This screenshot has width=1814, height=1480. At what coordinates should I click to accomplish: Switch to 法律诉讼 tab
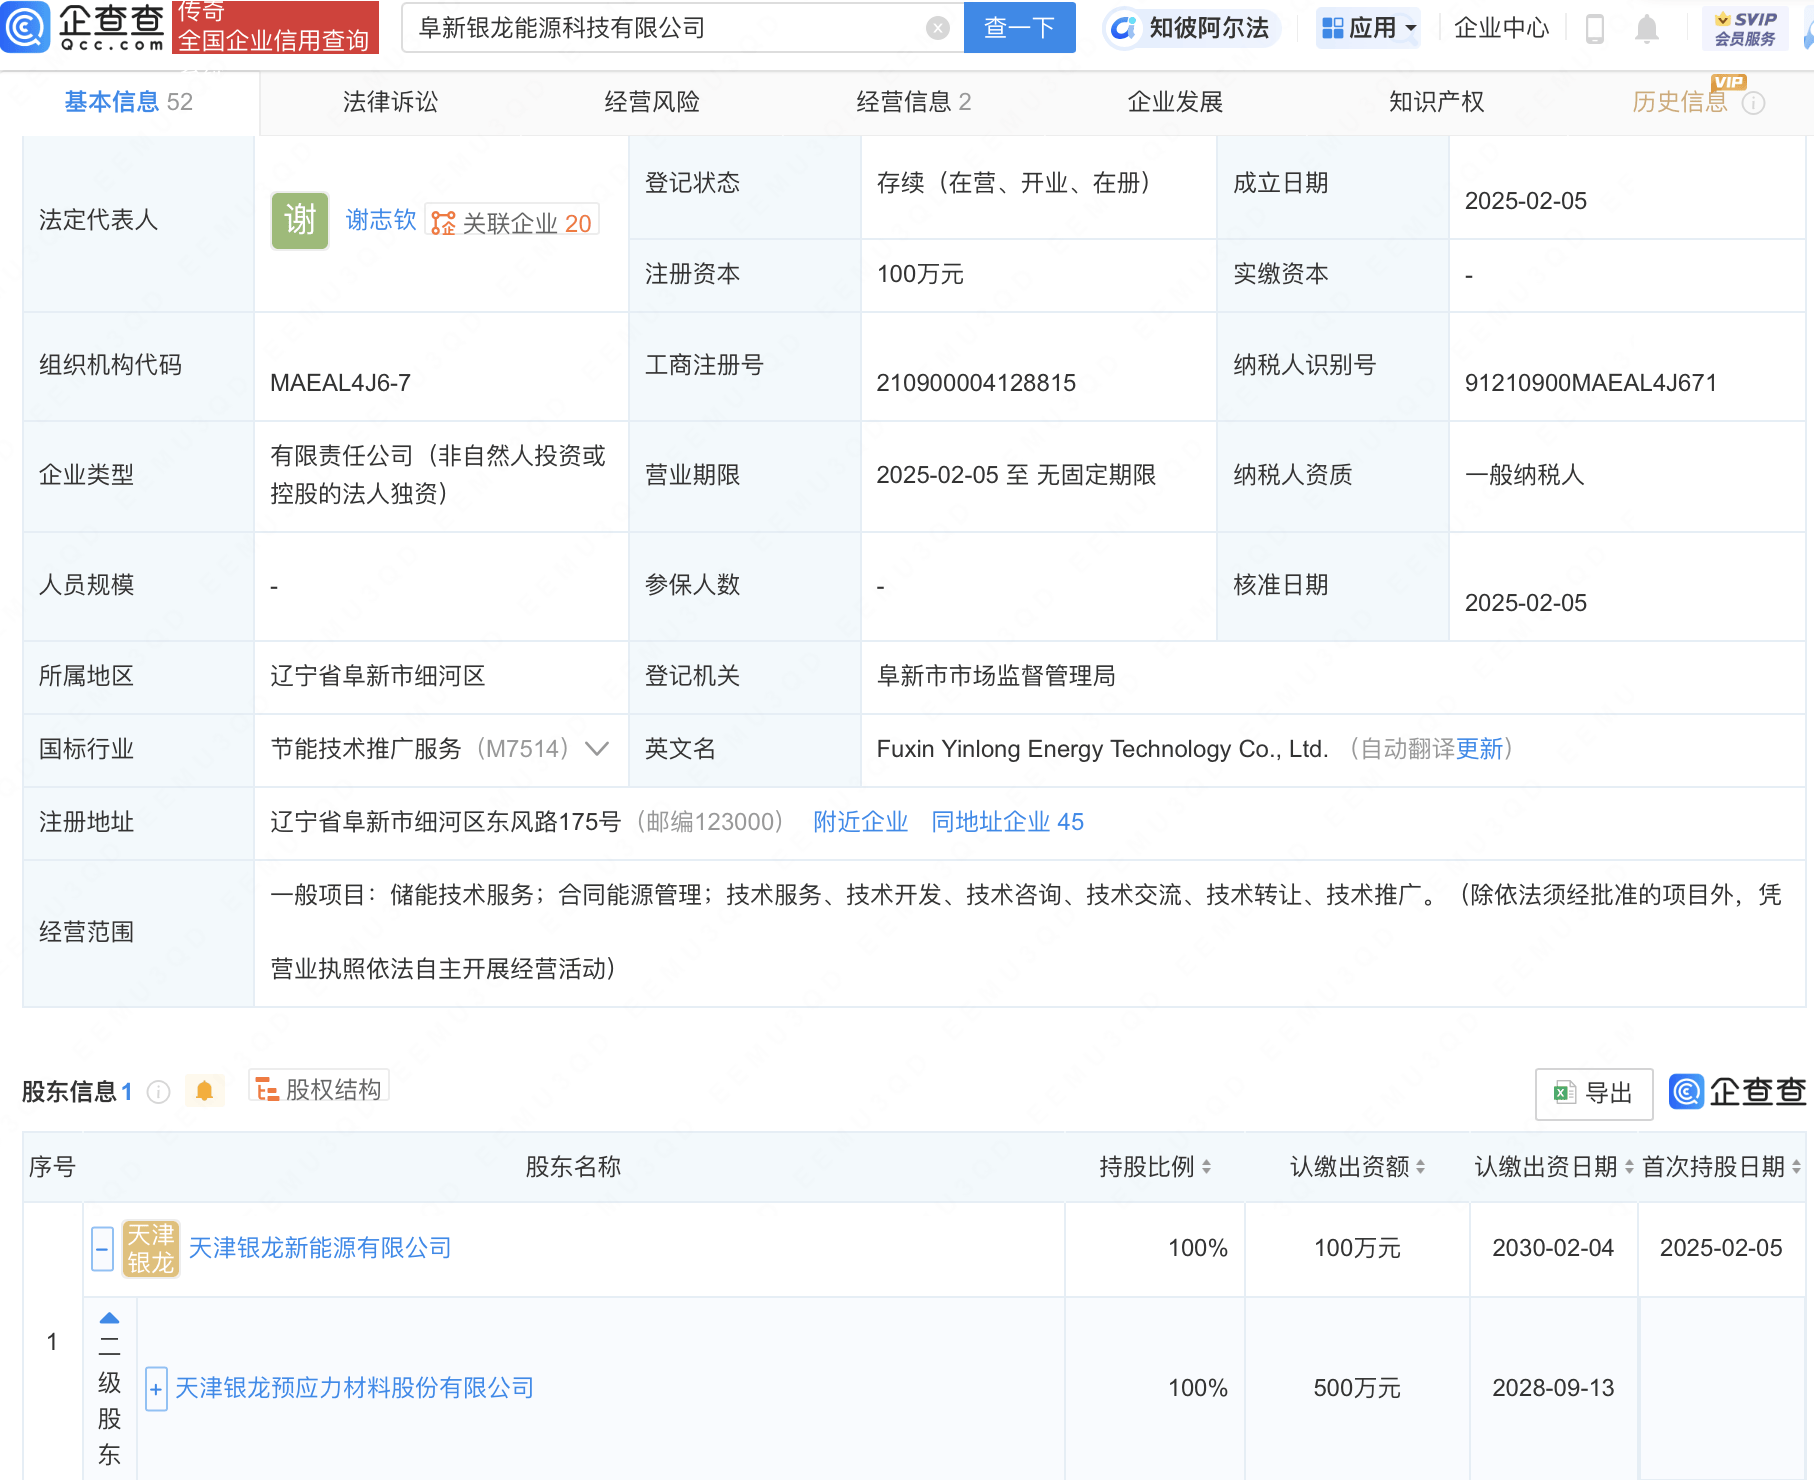390,102
